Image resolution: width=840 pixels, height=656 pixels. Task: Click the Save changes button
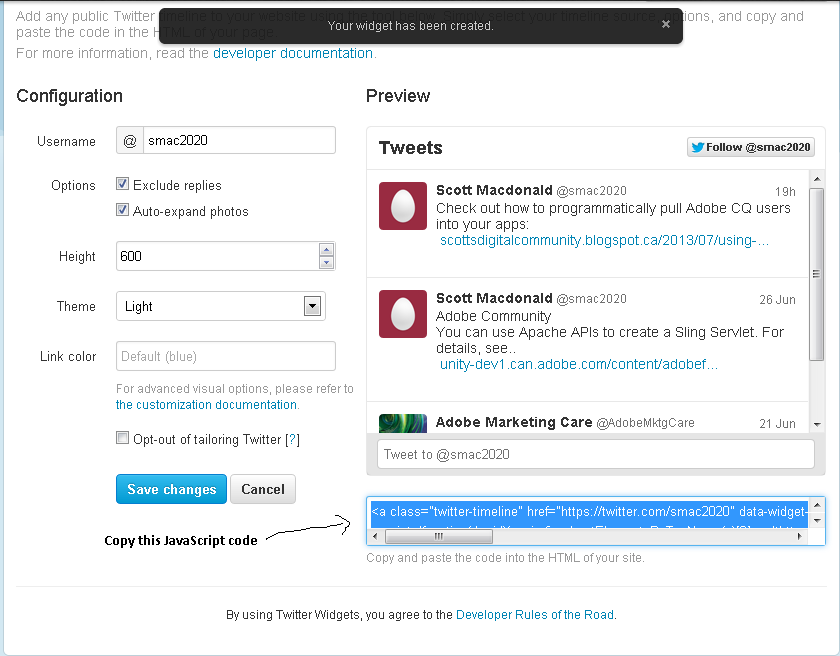pos(171,489)
